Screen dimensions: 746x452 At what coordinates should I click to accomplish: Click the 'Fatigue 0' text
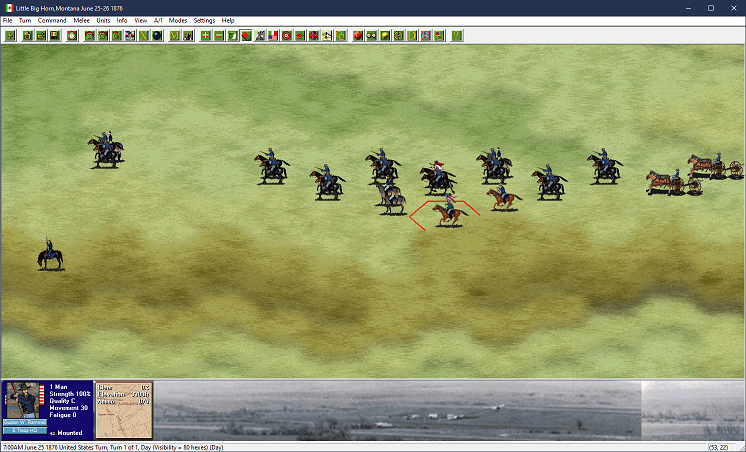[x=63, y=415]
